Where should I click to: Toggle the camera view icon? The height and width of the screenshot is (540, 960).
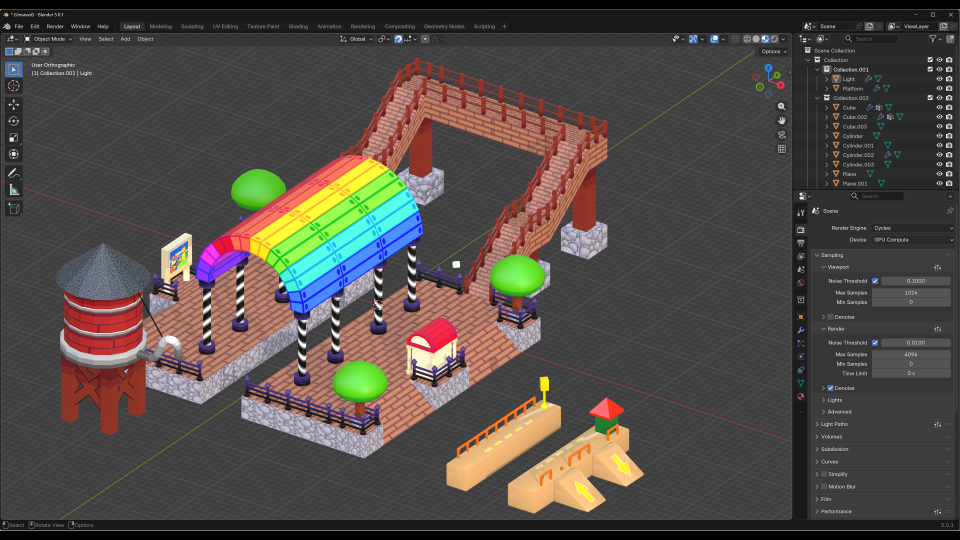tap(782, 135)
